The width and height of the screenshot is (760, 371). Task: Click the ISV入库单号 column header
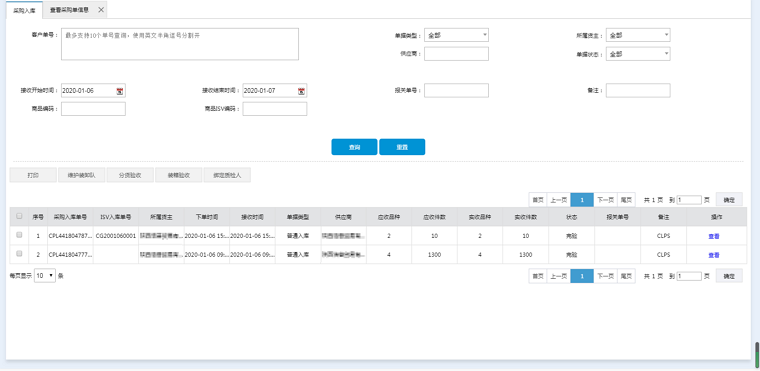pos(116,217)
